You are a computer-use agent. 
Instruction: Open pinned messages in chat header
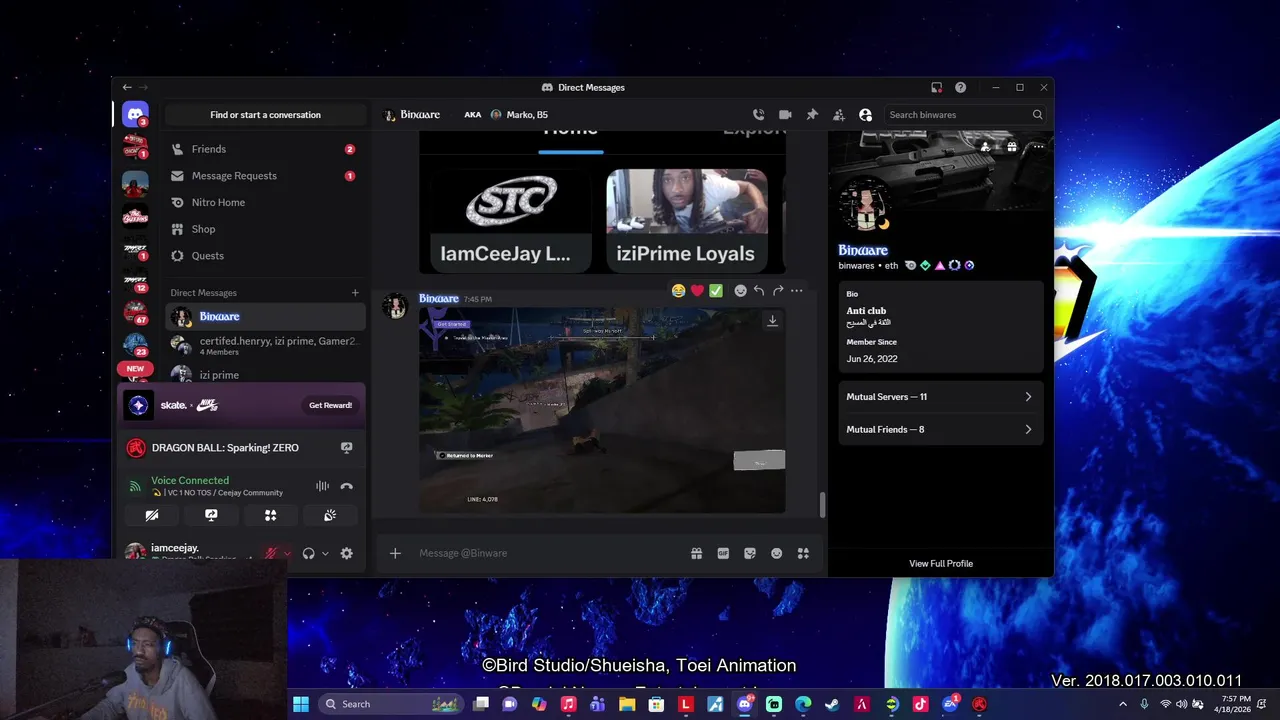coord(812,115)
